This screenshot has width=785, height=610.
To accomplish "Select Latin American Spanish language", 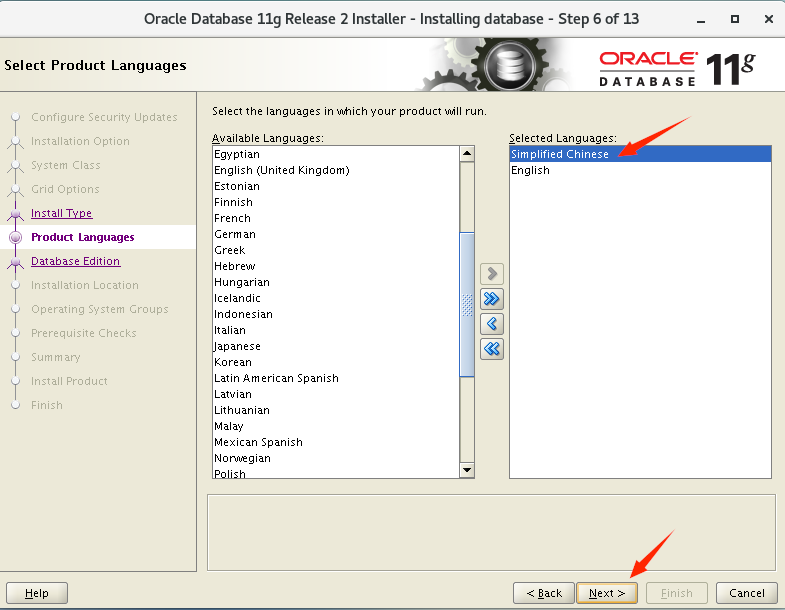I will [336, 378].
